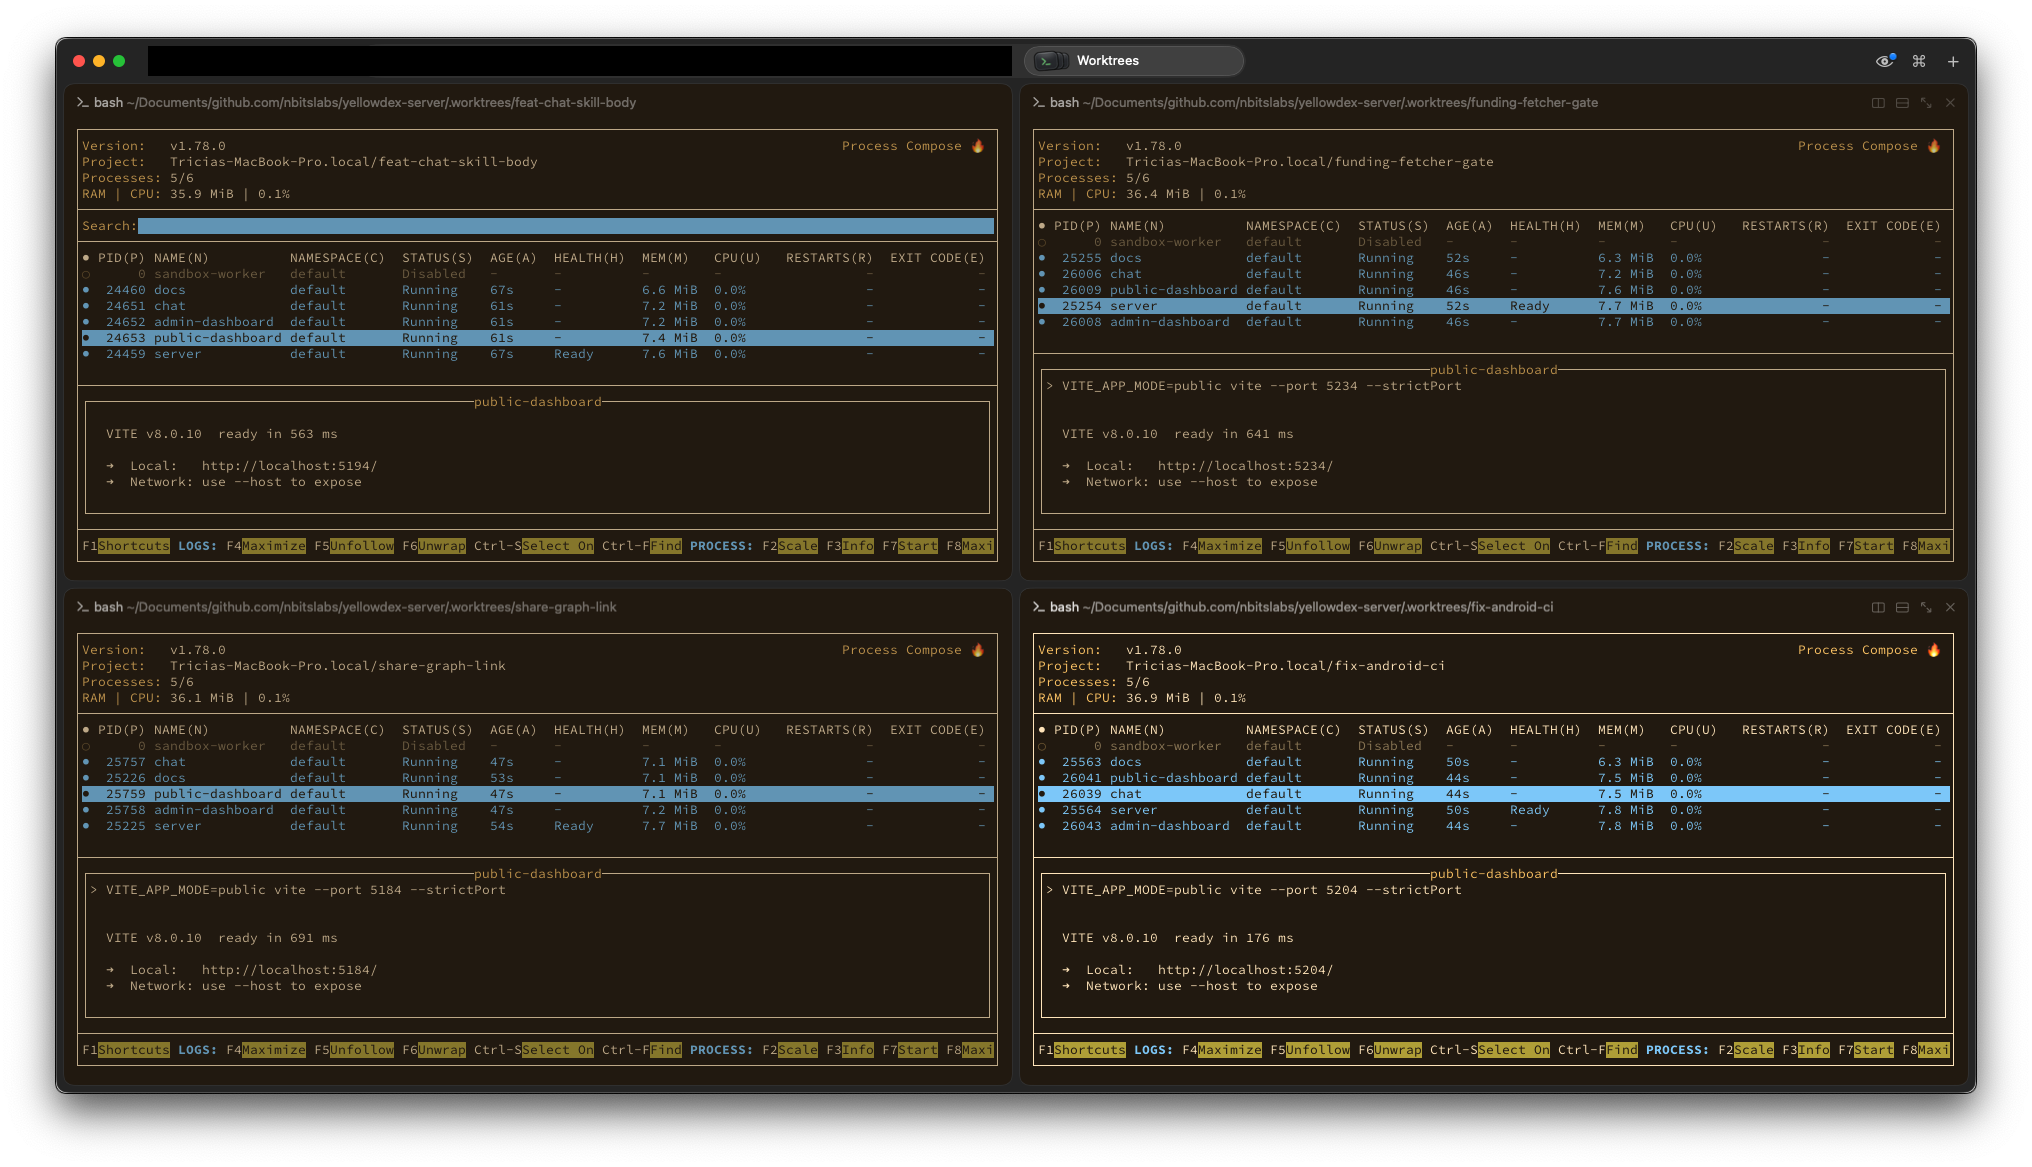
Task: Select the Worktrees tab
Action: pos(1134,61)
